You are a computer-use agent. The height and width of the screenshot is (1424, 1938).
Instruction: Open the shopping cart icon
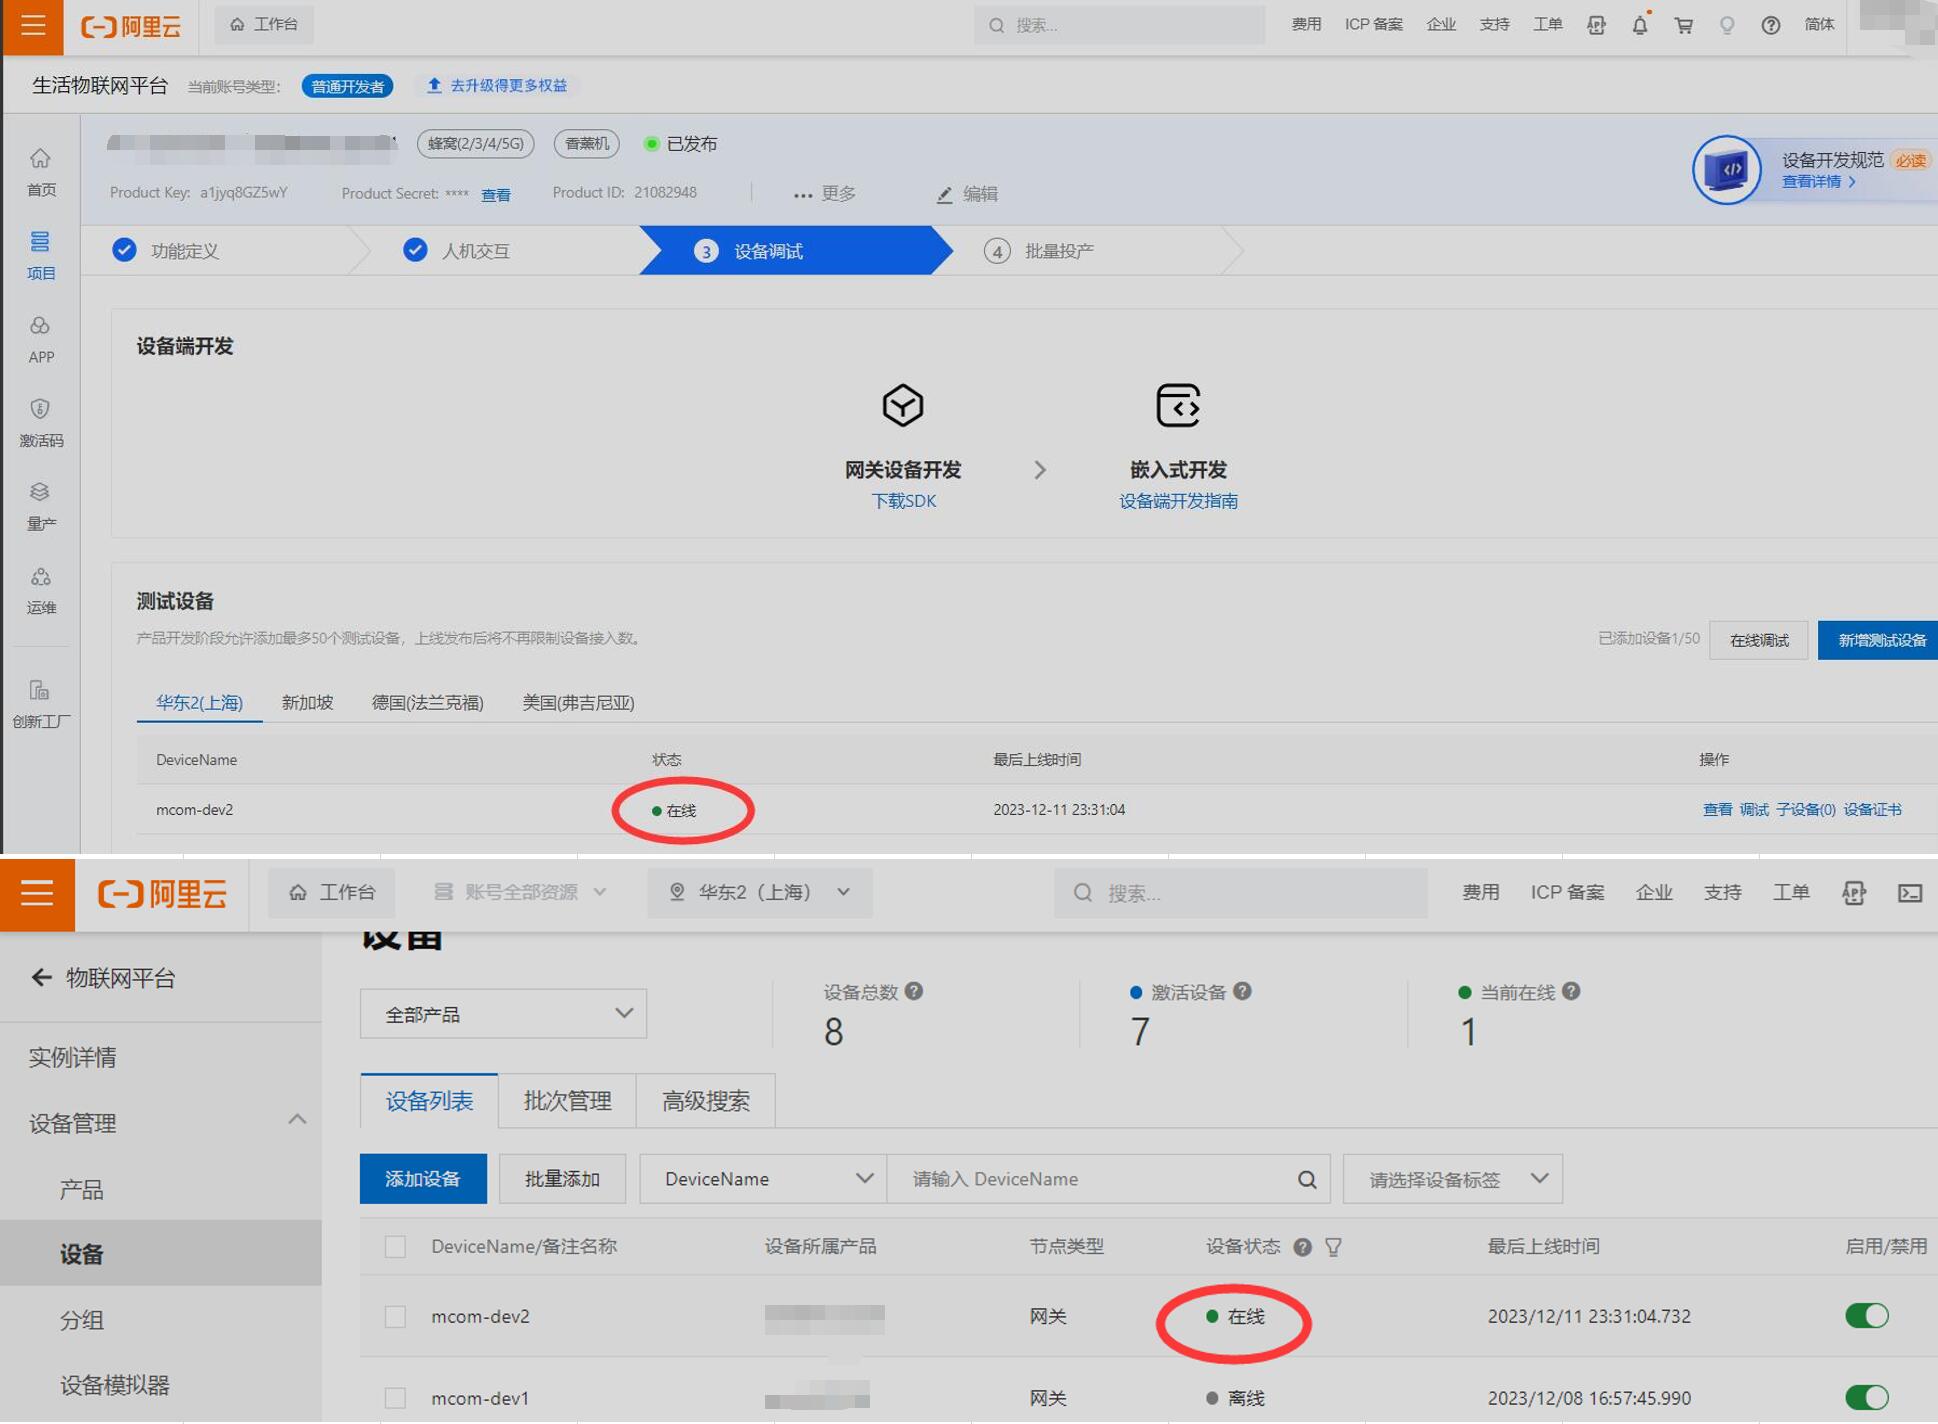1684,25
